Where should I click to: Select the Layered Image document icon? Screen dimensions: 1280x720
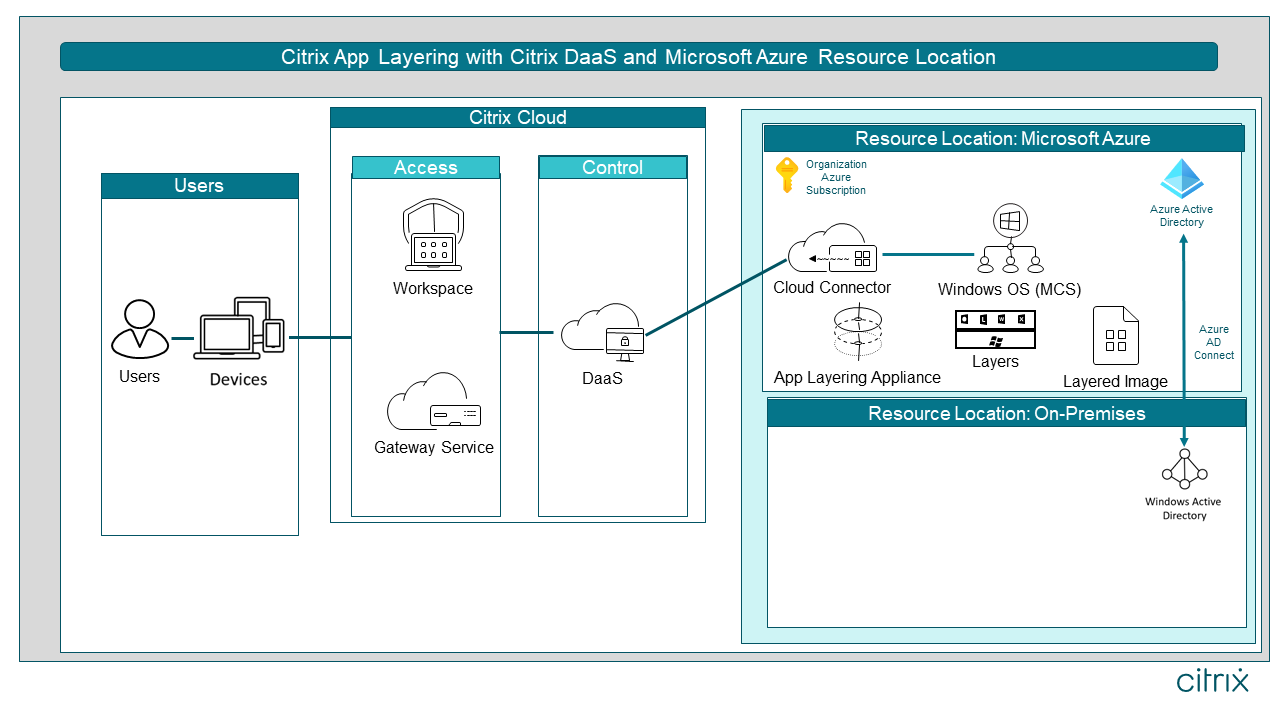coord(1116,336)
